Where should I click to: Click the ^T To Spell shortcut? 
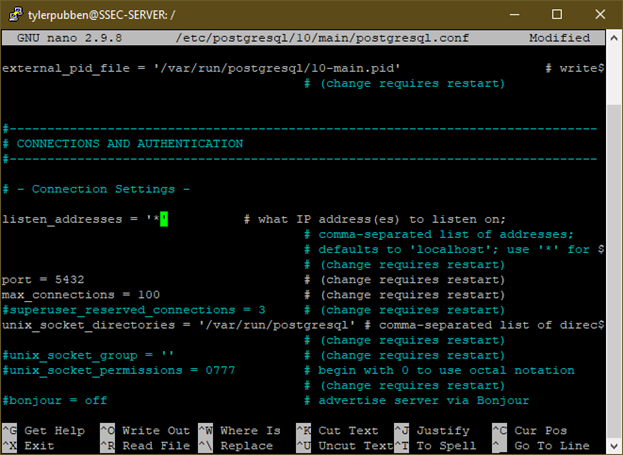coord(435,446)
